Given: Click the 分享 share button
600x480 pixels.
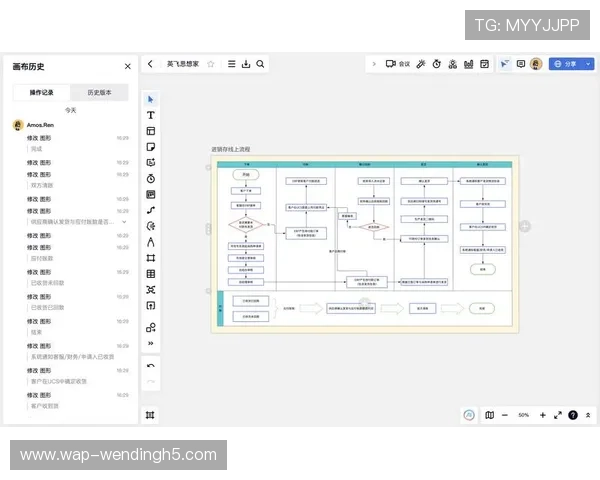Looking at the screenshot, I should (566, 64).
